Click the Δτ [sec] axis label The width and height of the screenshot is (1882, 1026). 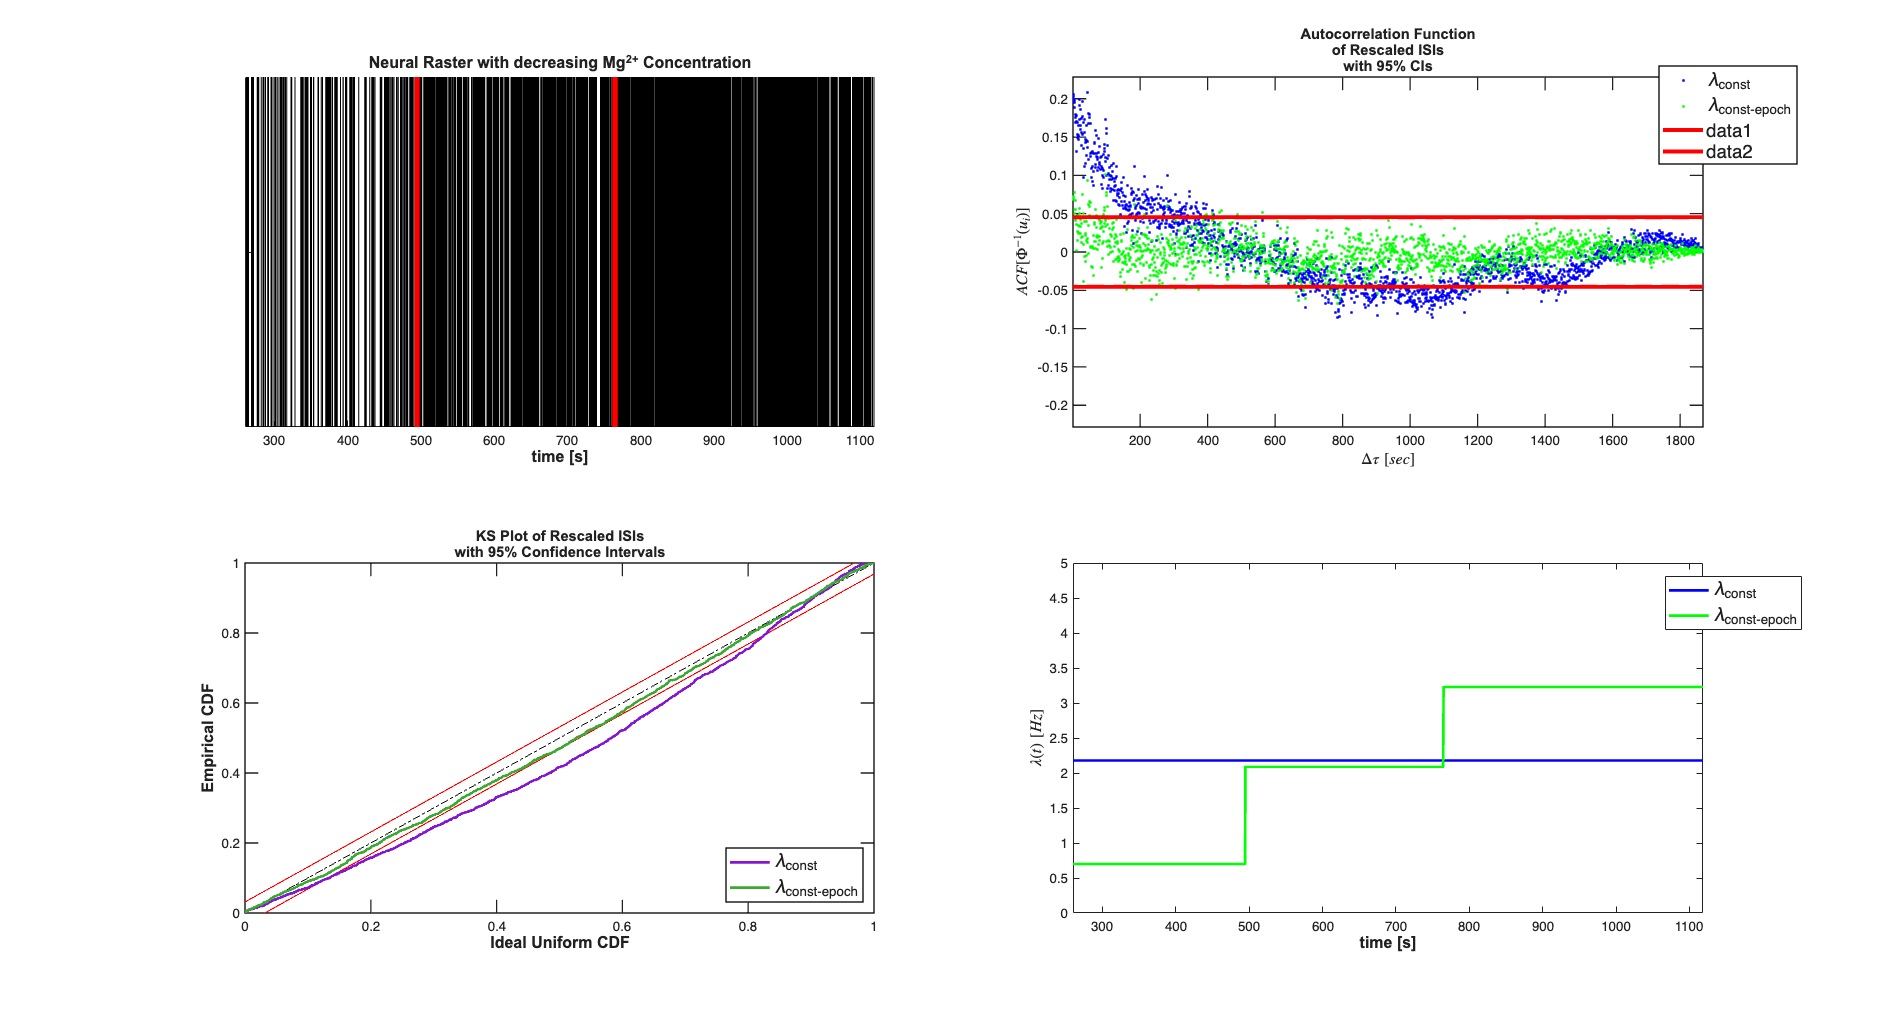1387,459
